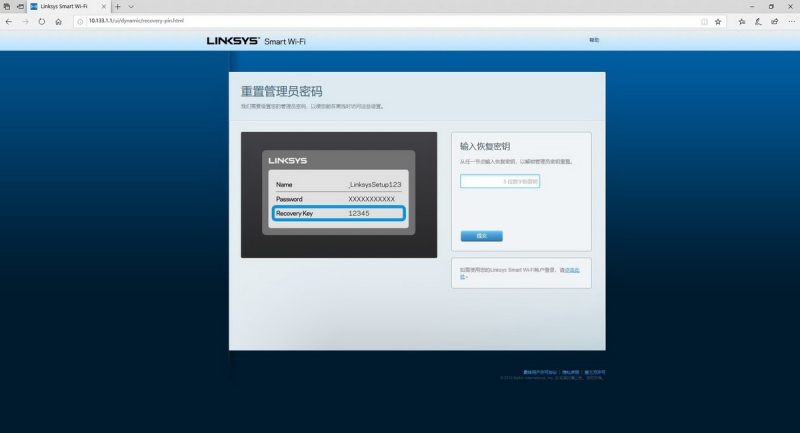Set these tabs aside
800x433 pixels.
pos(20,7)
